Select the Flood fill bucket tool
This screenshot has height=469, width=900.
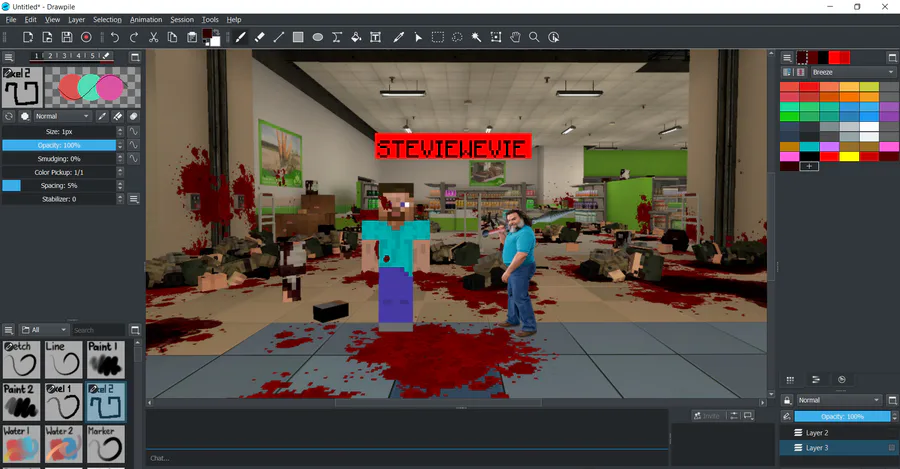[356, 37]
